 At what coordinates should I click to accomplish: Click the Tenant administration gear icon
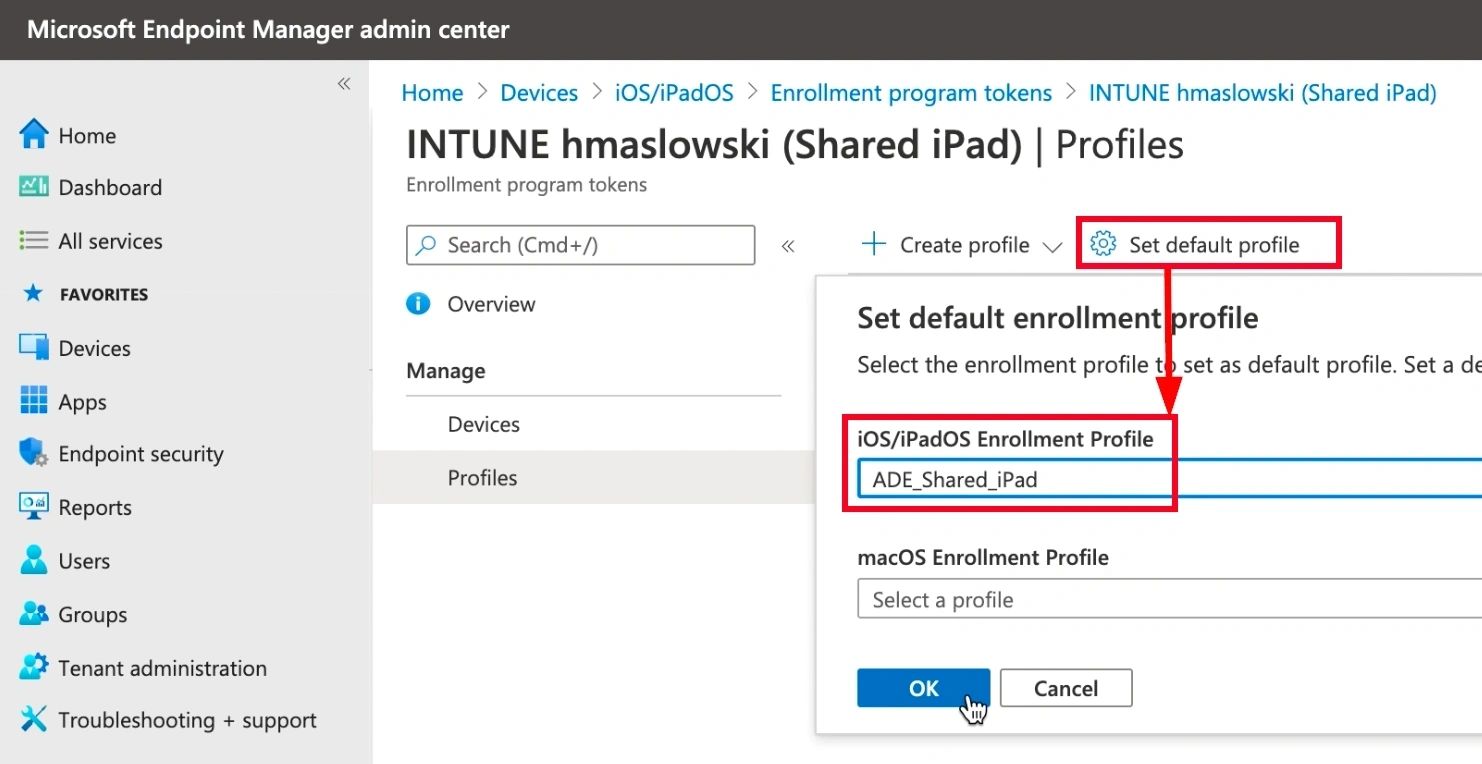[34, 667]
